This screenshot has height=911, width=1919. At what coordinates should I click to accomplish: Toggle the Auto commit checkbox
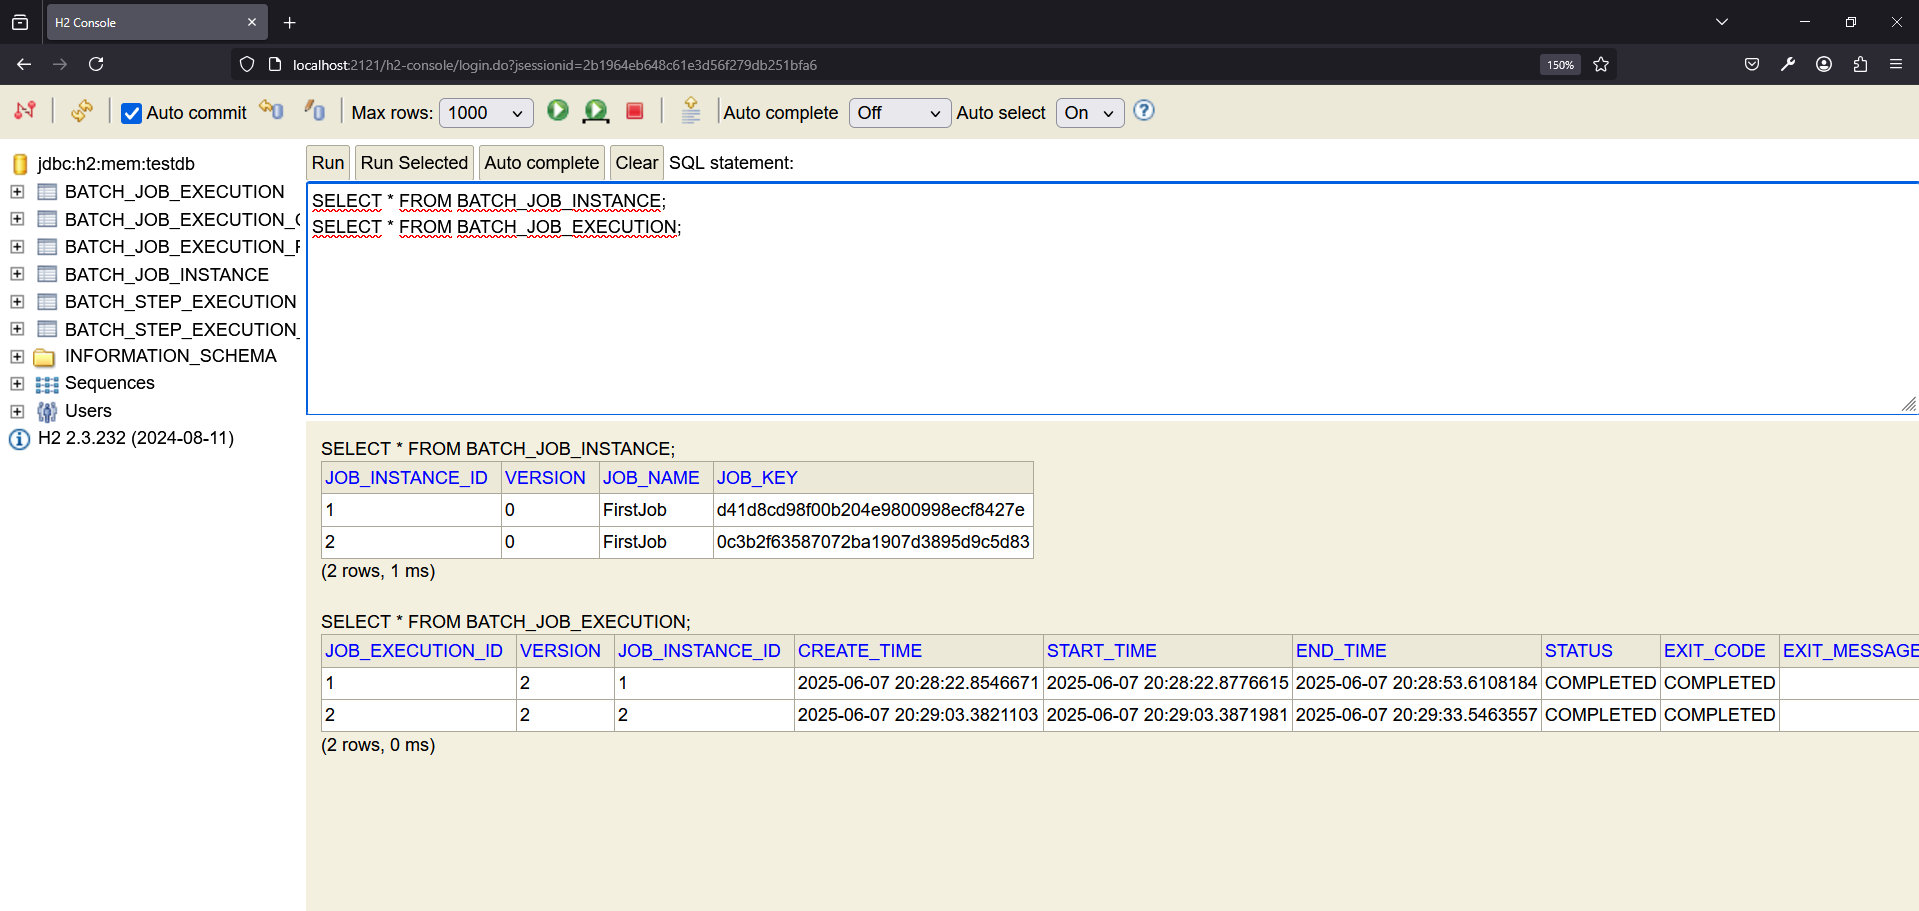tap(131, 113)
